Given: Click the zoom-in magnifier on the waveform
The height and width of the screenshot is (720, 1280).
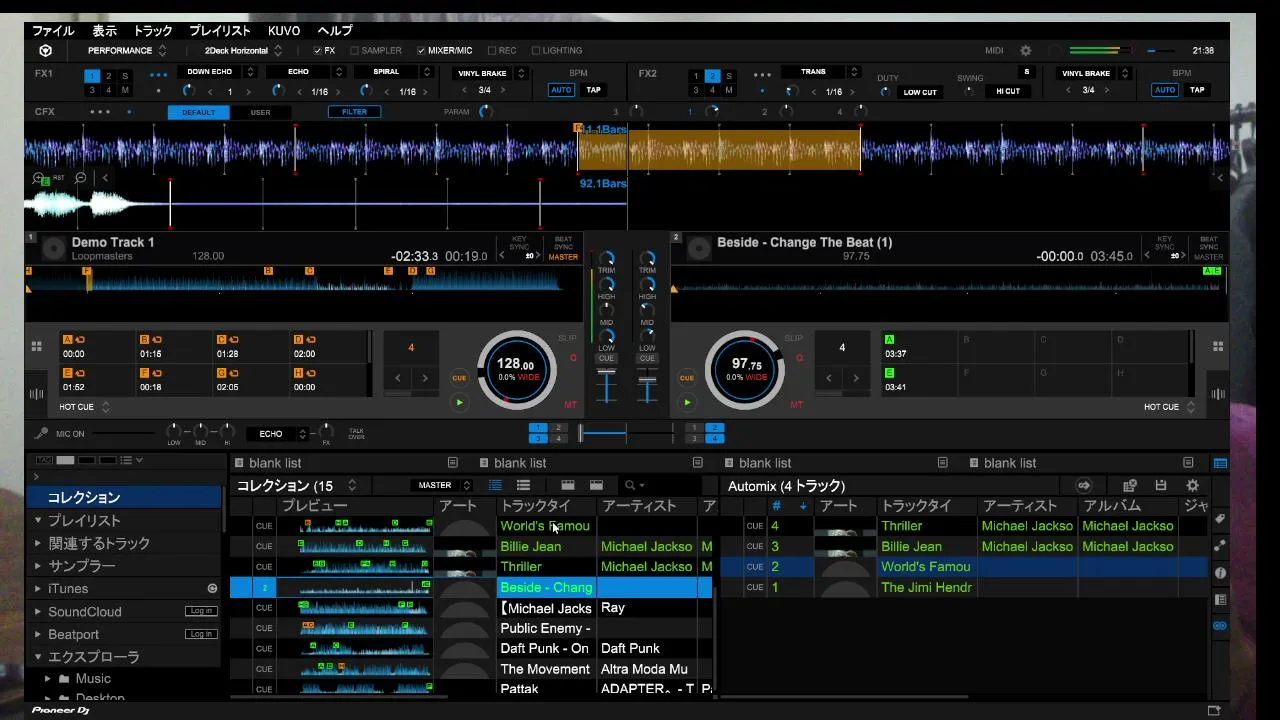Looking at the screenshot, I should pyautogui.click(x=39, y=178).
